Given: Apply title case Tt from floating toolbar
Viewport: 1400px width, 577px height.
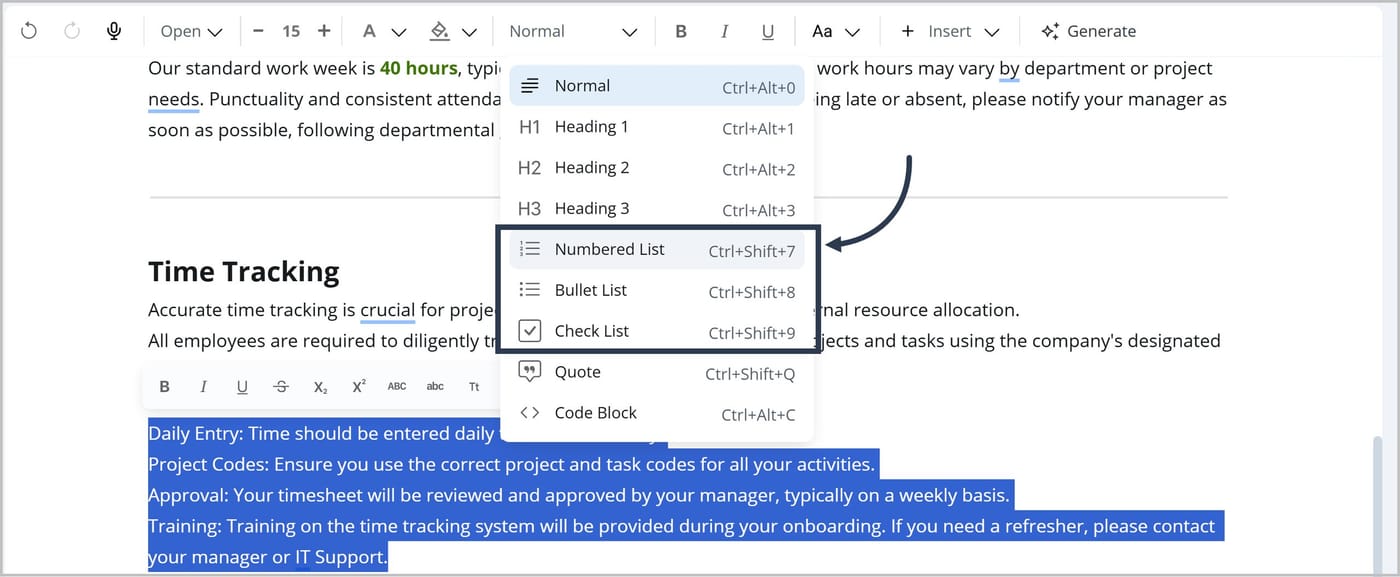Looking at the screenshot, I should pos(474,387).
